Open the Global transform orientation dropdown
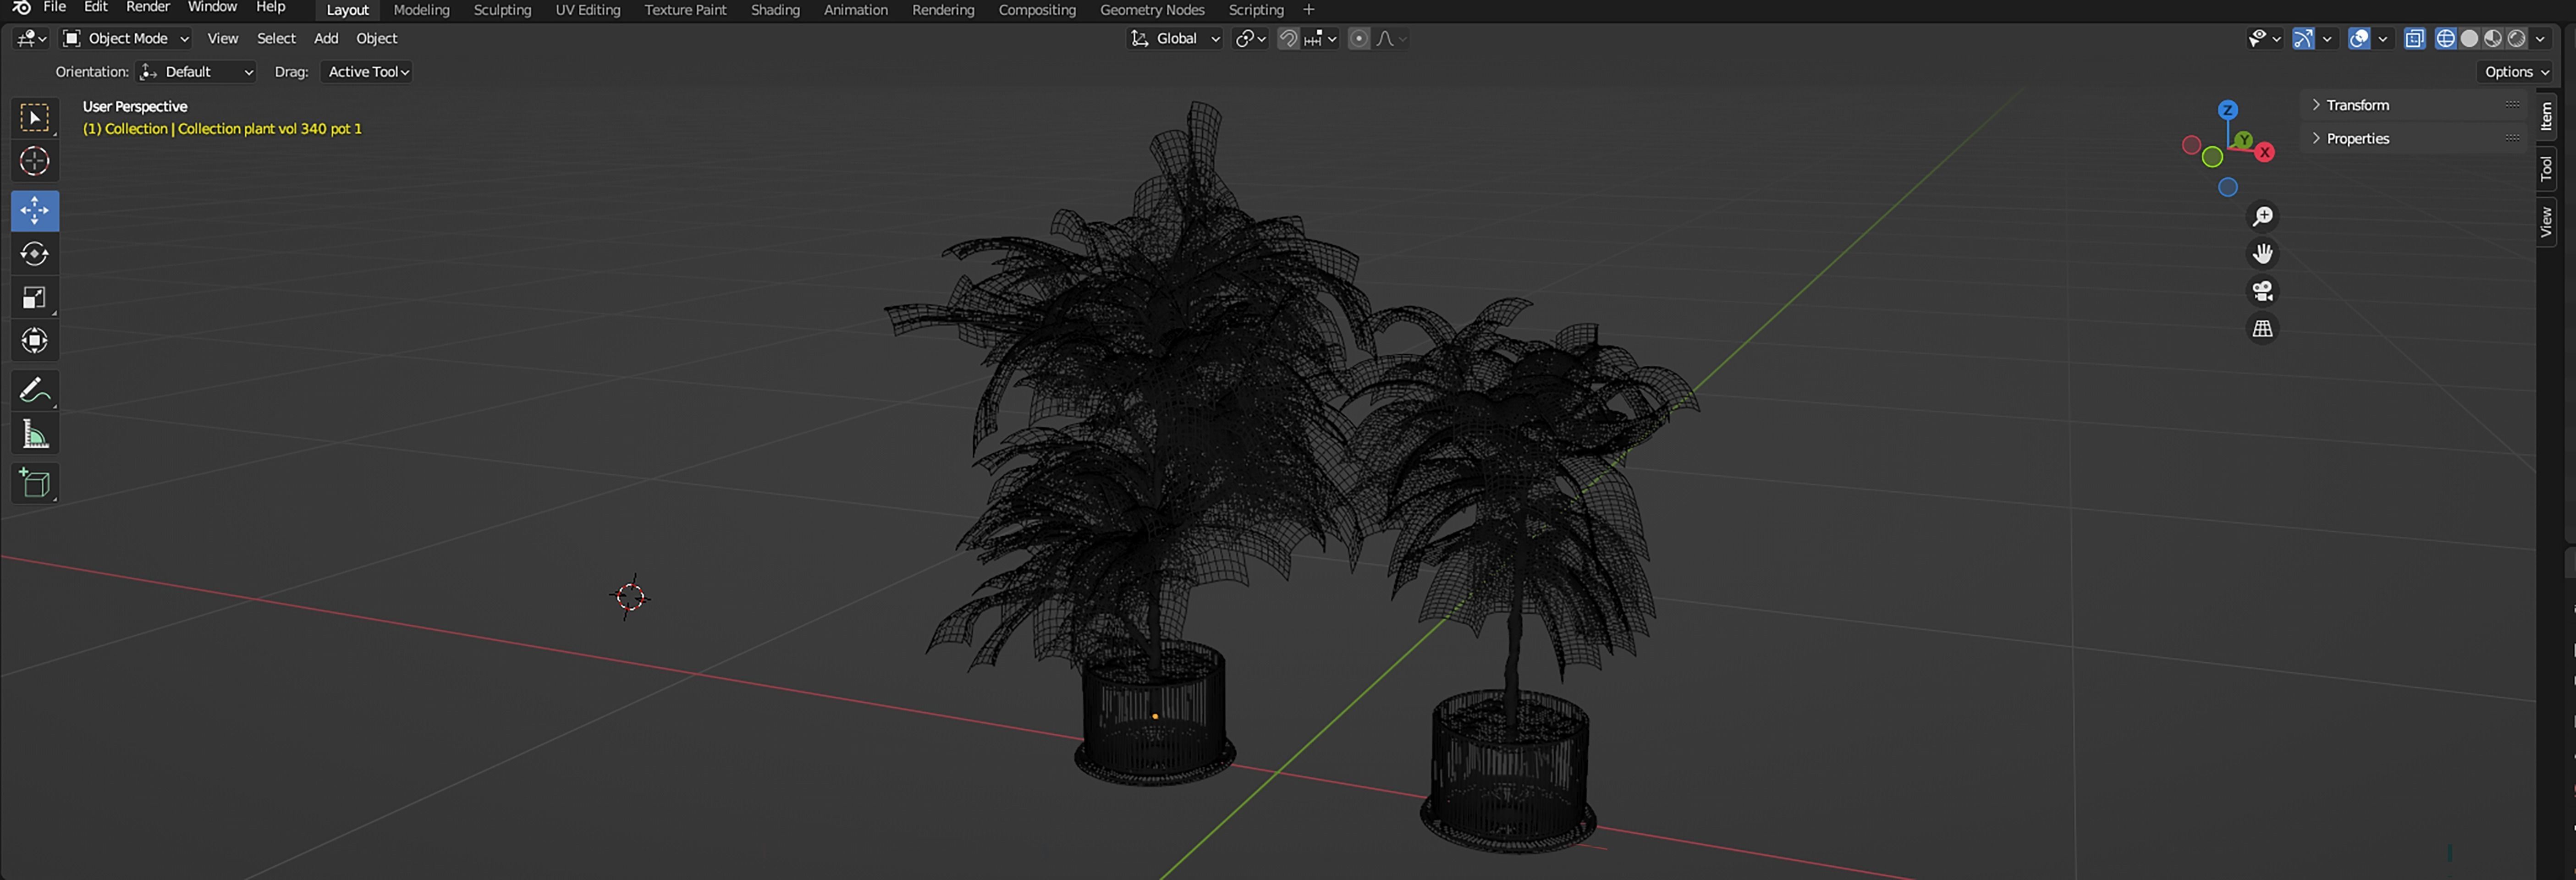 [x=1174, y=38]
